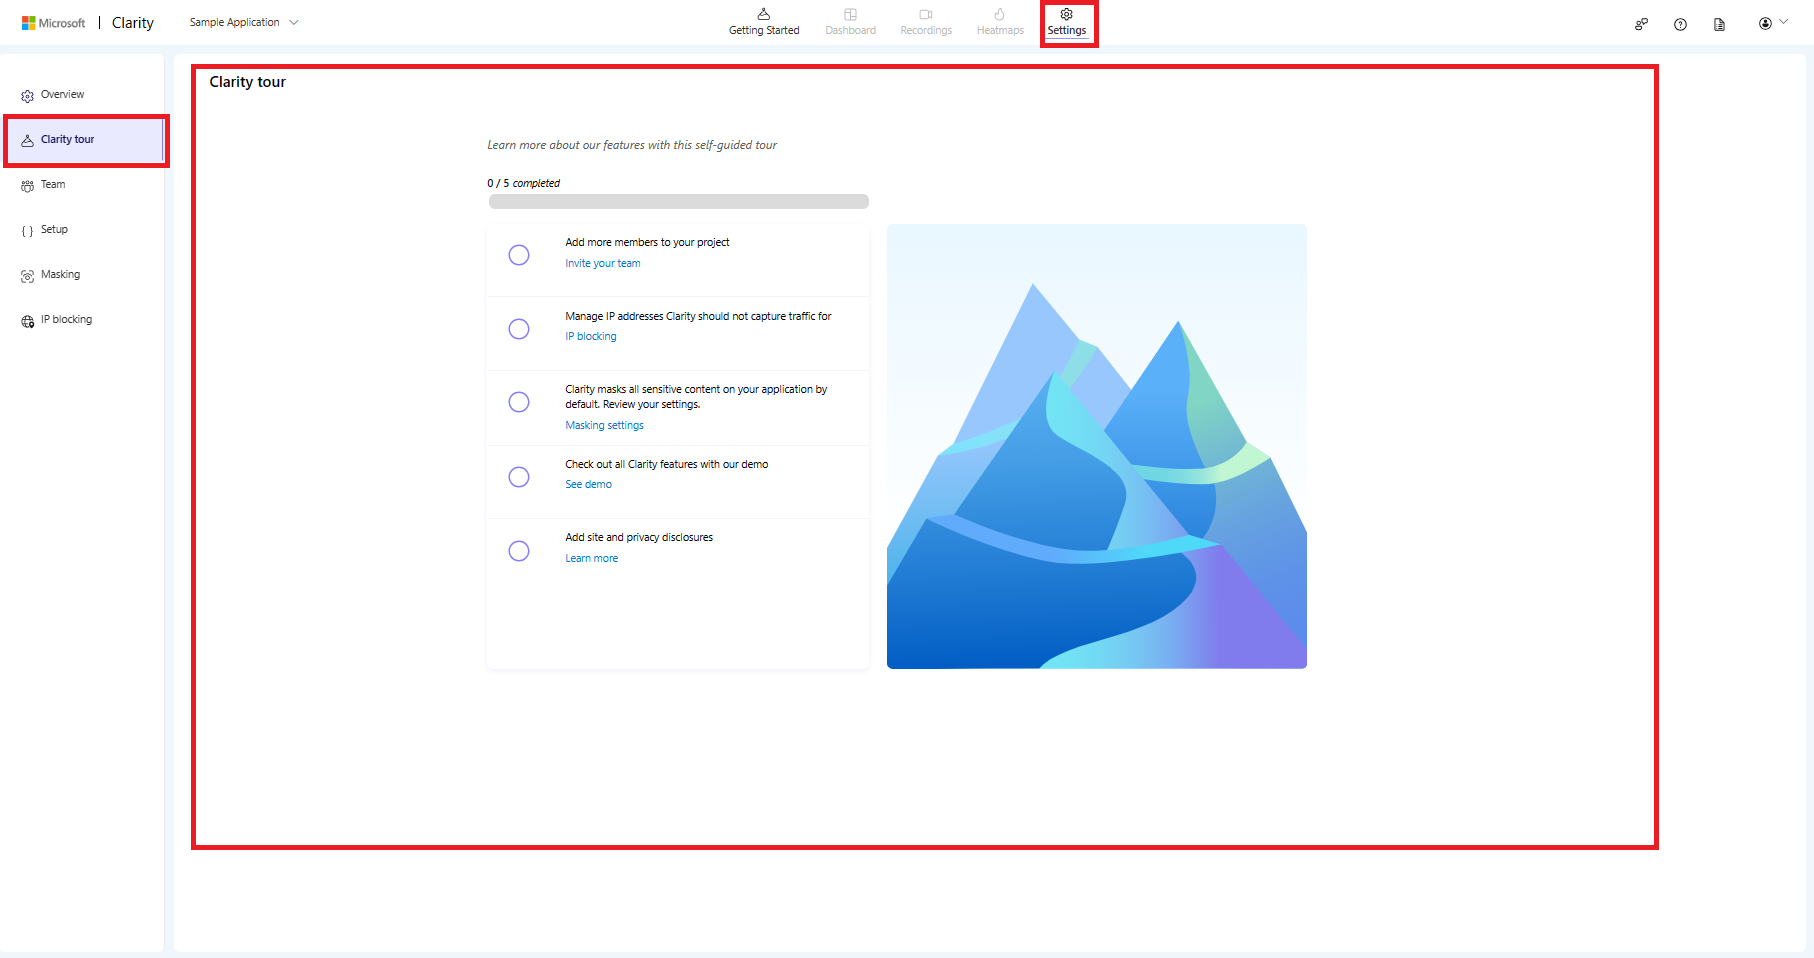Open the Masking settings section
1814x958 pixels.
point(61,274)
